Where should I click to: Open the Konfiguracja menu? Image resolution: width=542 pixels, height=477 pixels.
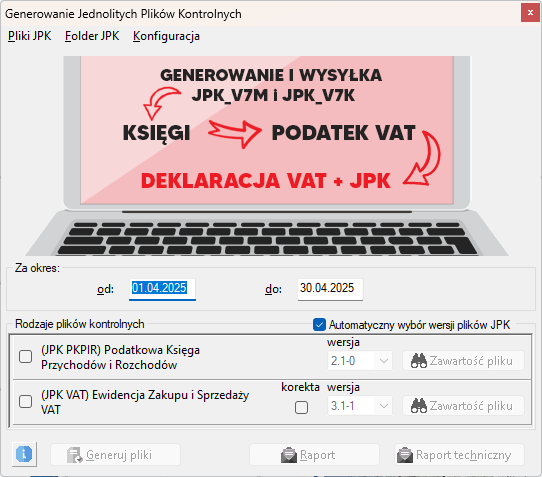click(166, 36)
